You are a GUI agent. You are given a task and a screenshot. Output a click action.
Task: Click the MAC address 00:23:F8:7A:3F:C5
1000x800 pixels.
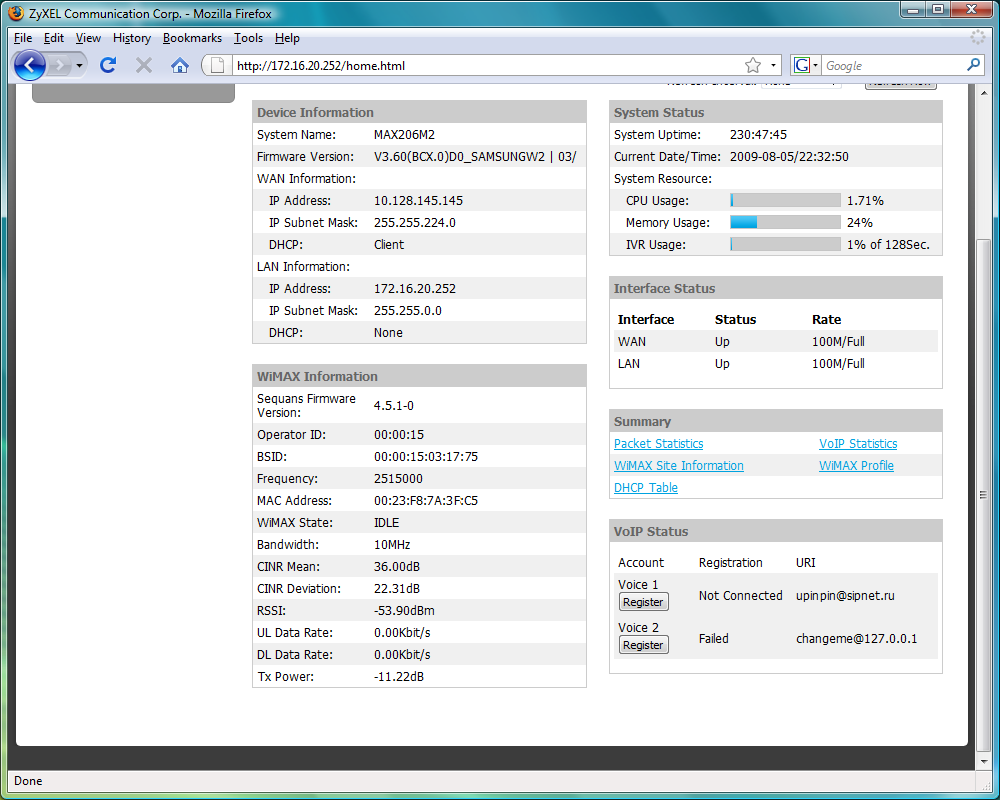click(x=425, y=501)
